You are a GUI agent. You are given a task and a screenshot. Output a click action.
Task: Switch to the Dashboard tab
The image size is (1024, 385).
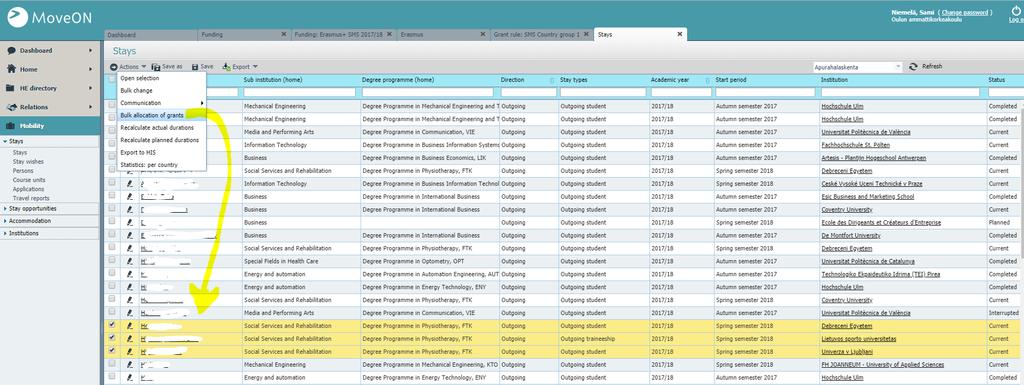pyautogui.click(x=151, y=35)
